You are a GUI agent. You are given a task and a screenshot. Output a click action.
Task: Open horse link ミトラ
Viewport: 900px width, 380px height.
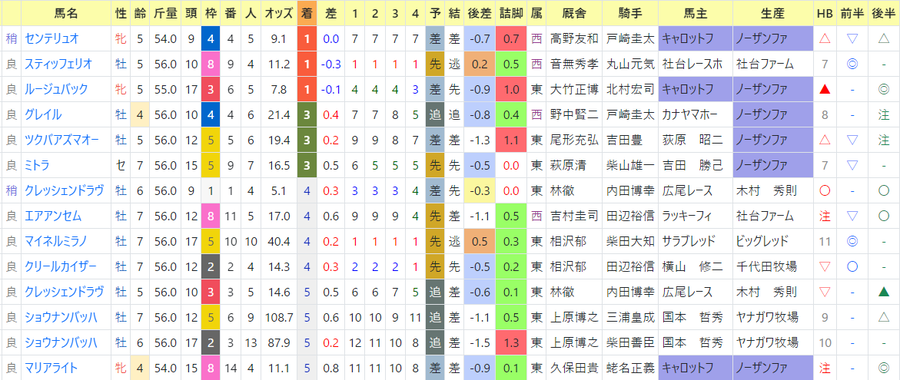click(36, 165)
